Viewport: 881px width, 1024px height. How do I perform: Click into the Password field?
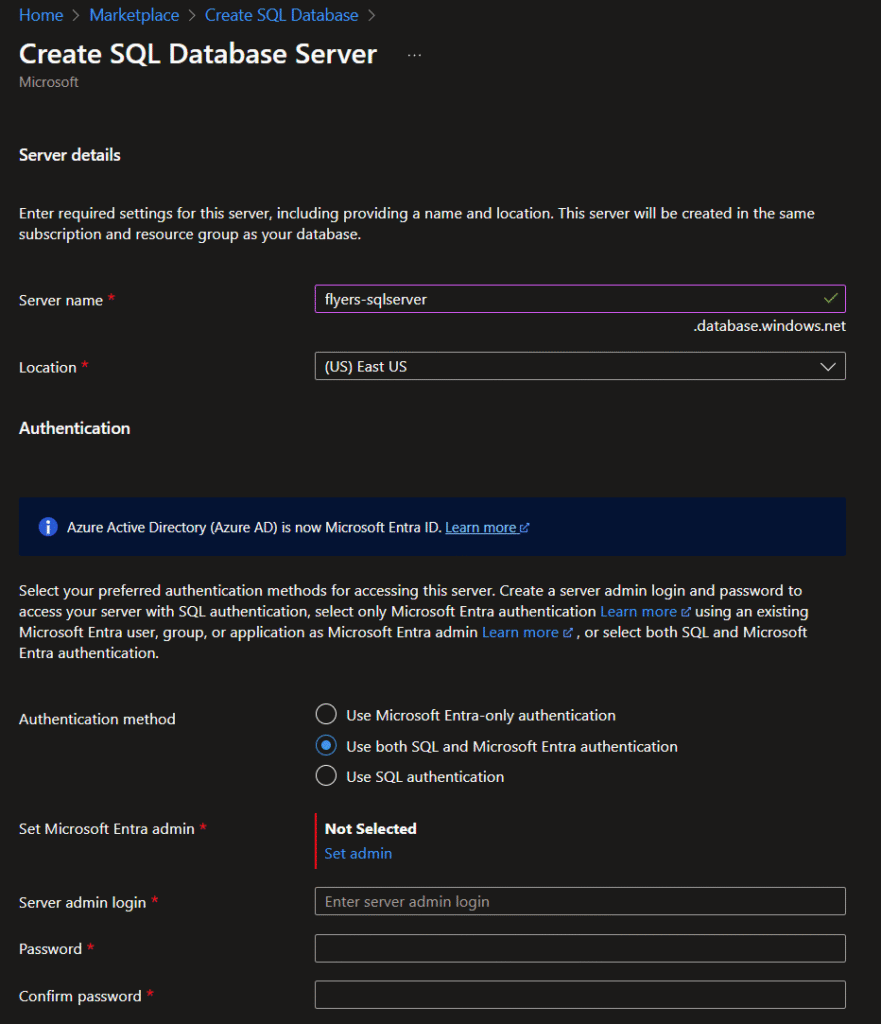pyautogui.click(x=580, y=948)
